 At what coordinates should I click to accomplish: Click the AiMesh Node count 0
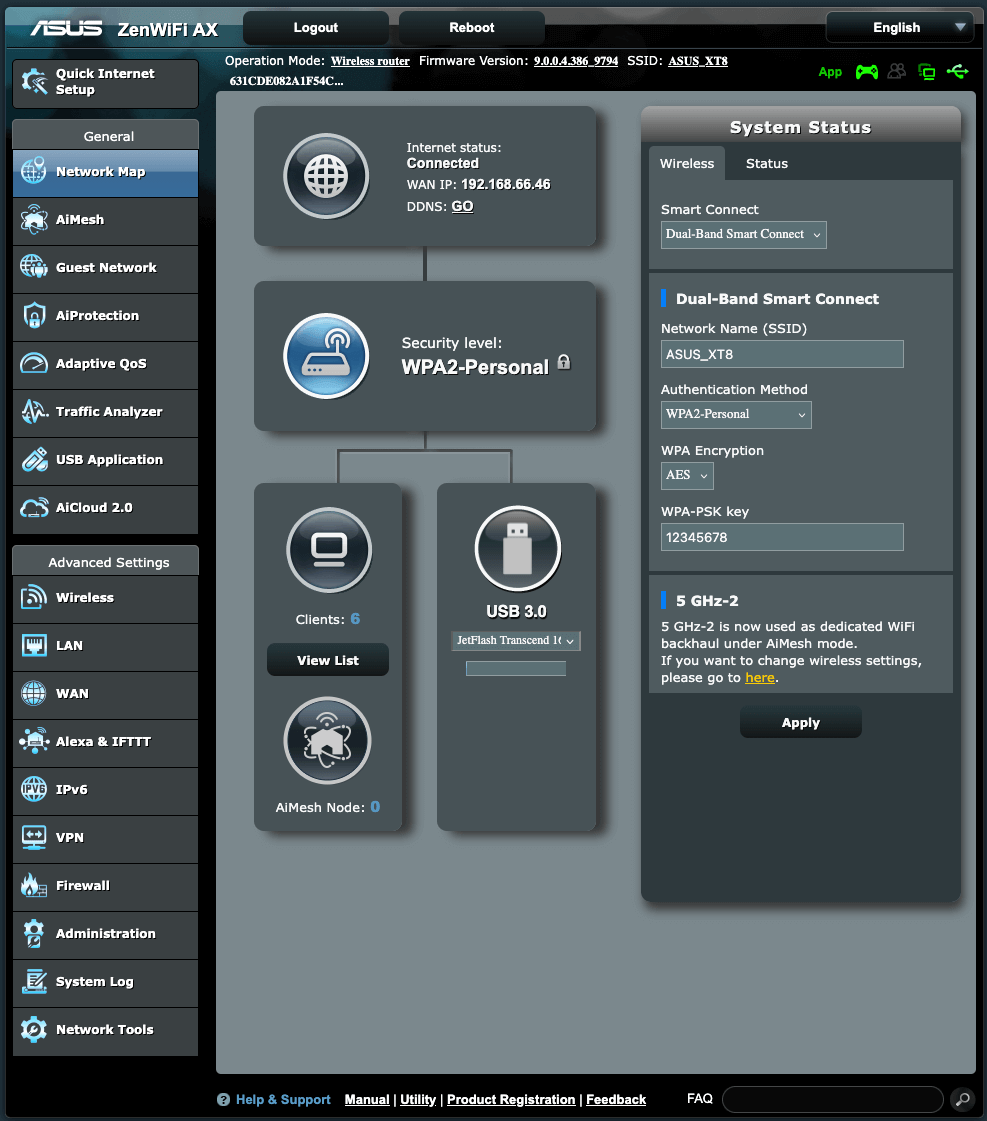point(375,807)
